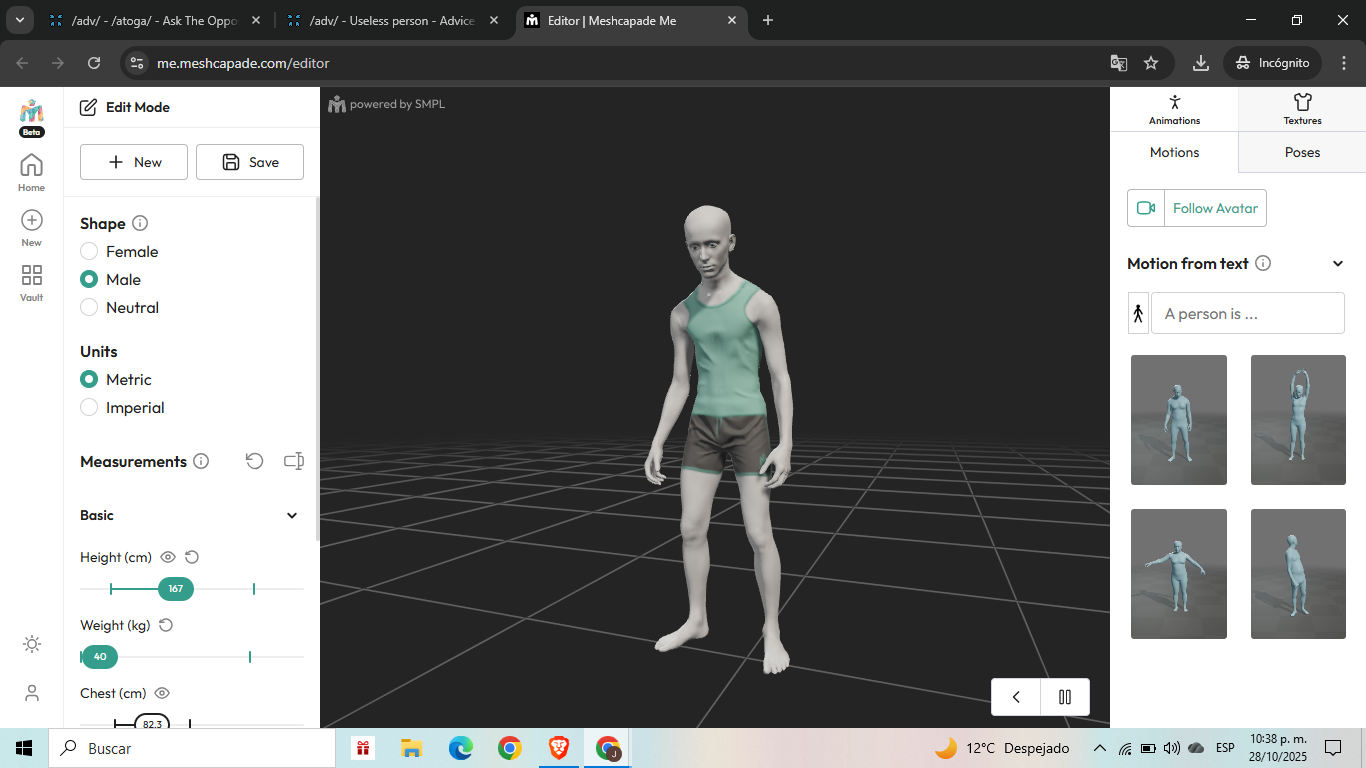Click the walking person icon beside text prompt
1366x768 pixels.
point(1138,313)
